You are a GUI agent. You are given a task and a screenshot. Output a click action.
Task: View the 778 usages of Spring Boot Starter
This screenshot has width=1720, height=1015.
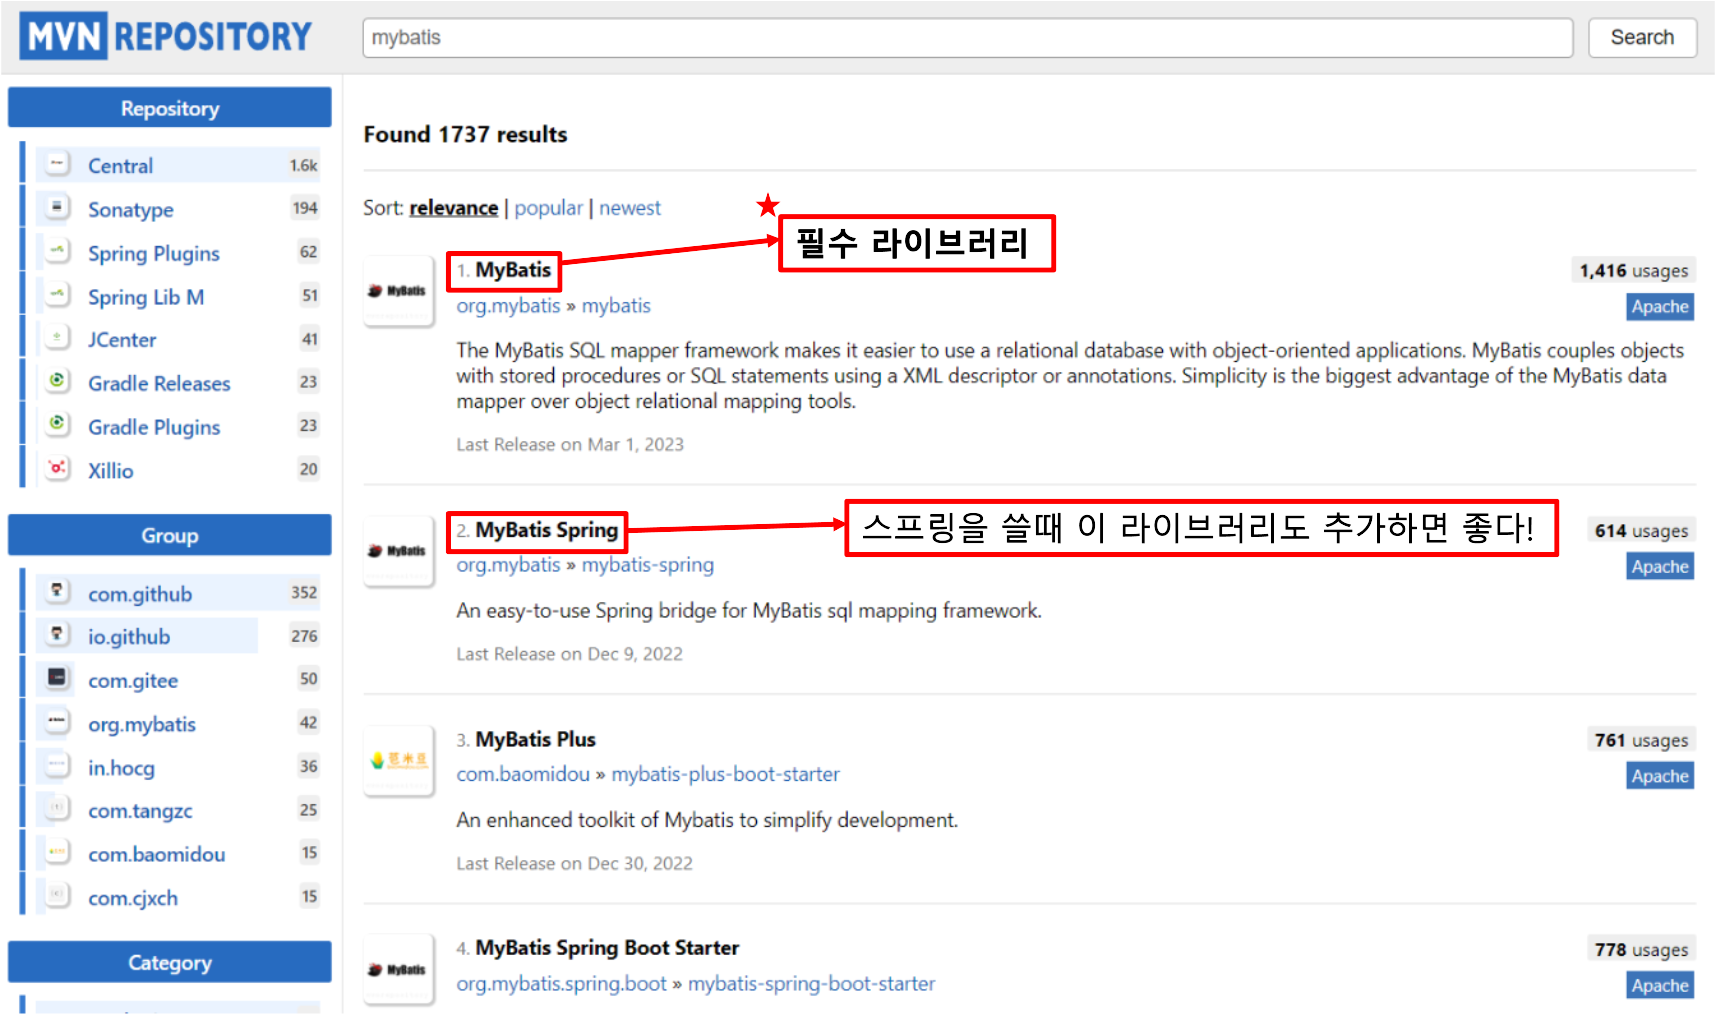(x=1641, y=950)
